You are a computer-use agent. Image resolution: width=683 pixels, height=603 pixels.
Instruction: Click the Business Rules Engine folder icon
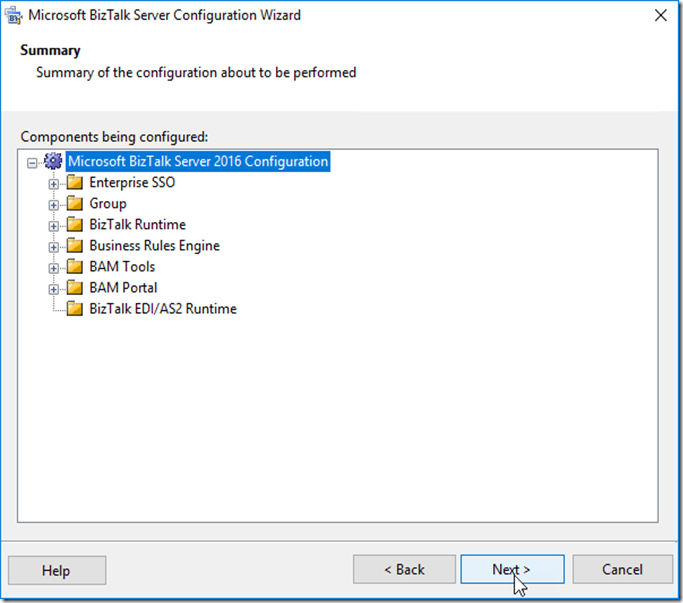[x=74, y=245]
